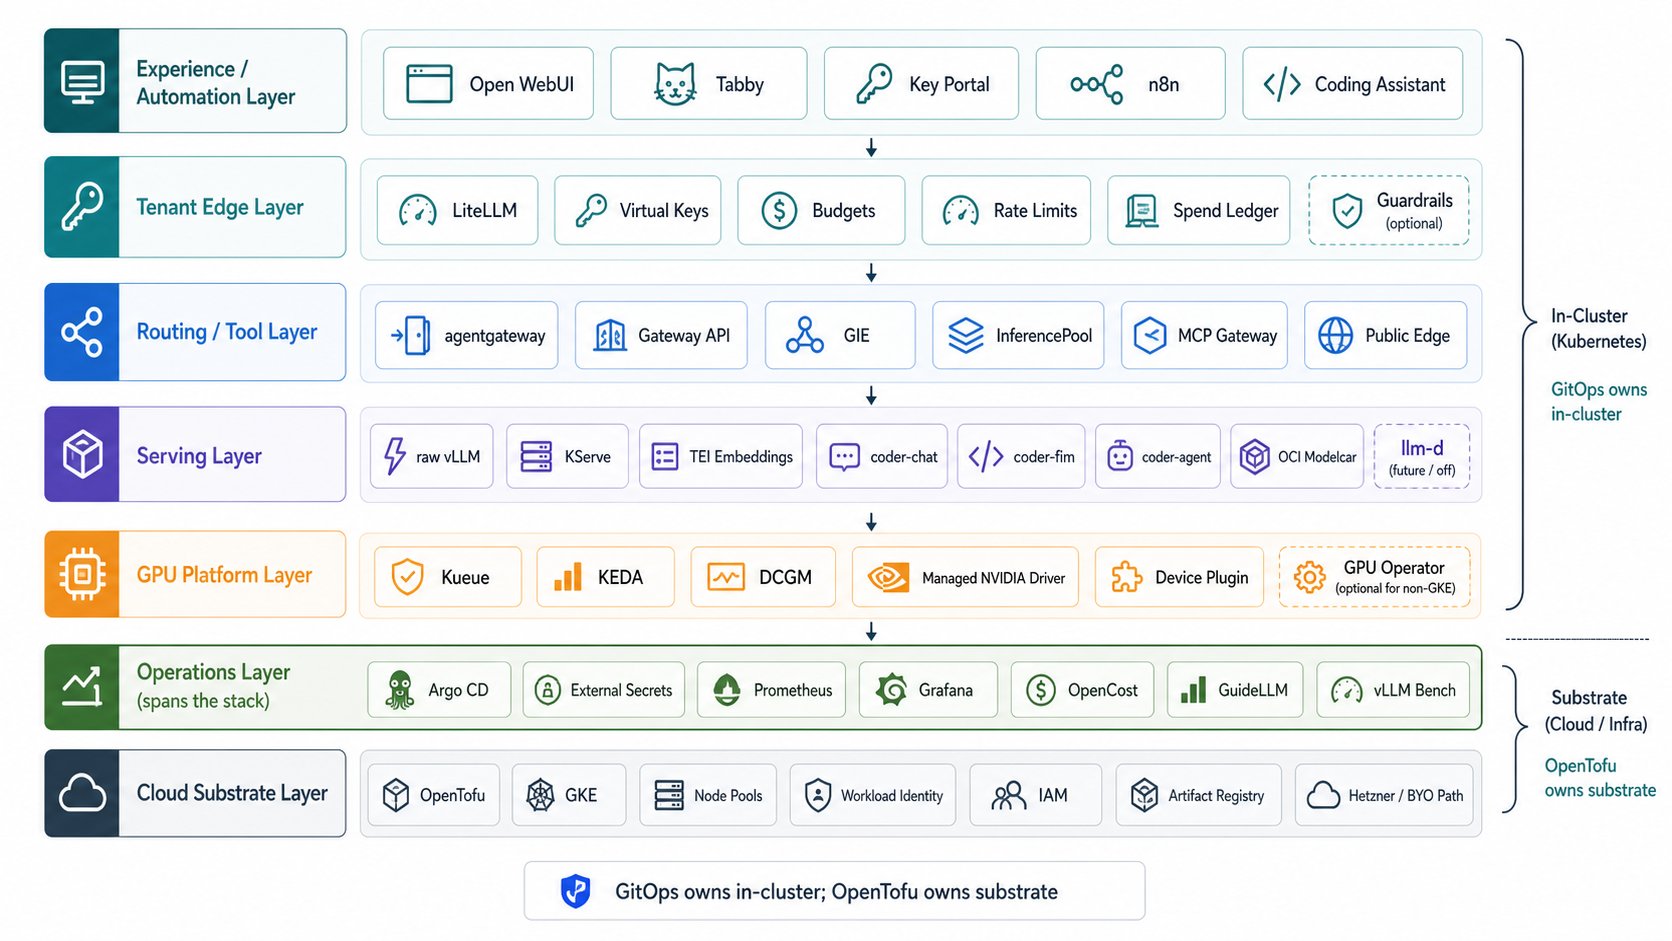Viewport: 1672px width, 941px height.
Task: Click the Workload Identity shield icon
Action: (x=818, y=795)
